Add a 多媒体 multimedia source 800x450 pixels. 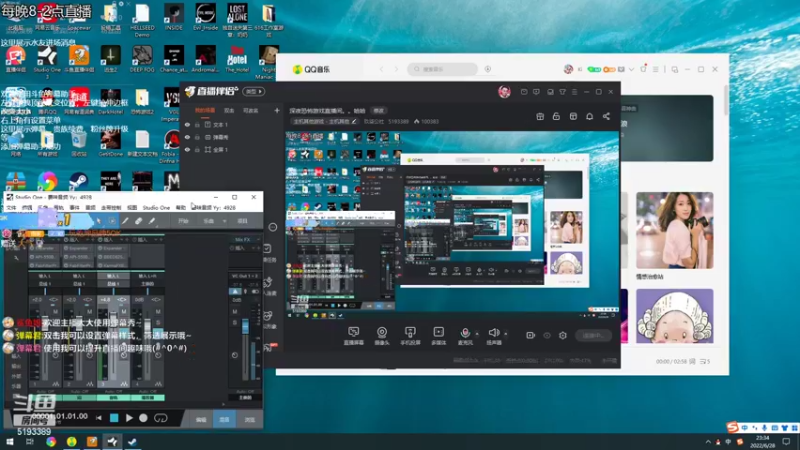pyautogui.click(x=439, y=336)
